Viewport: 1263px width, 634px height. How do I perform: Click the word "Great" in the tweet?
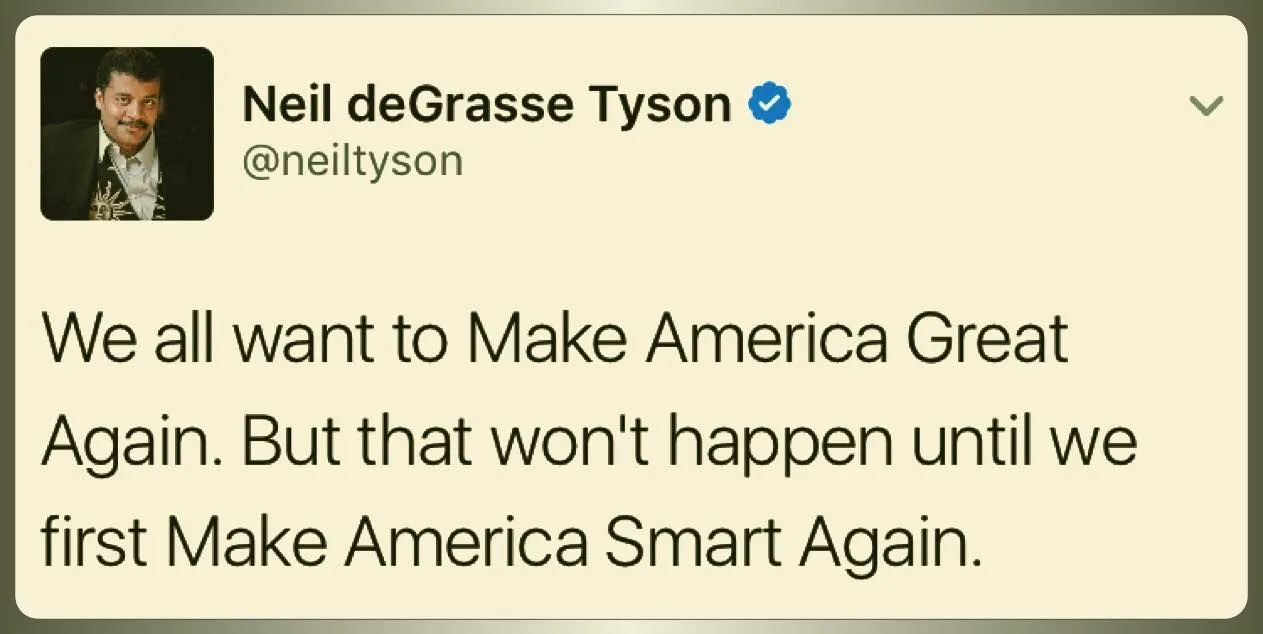(x=986, y=340)
